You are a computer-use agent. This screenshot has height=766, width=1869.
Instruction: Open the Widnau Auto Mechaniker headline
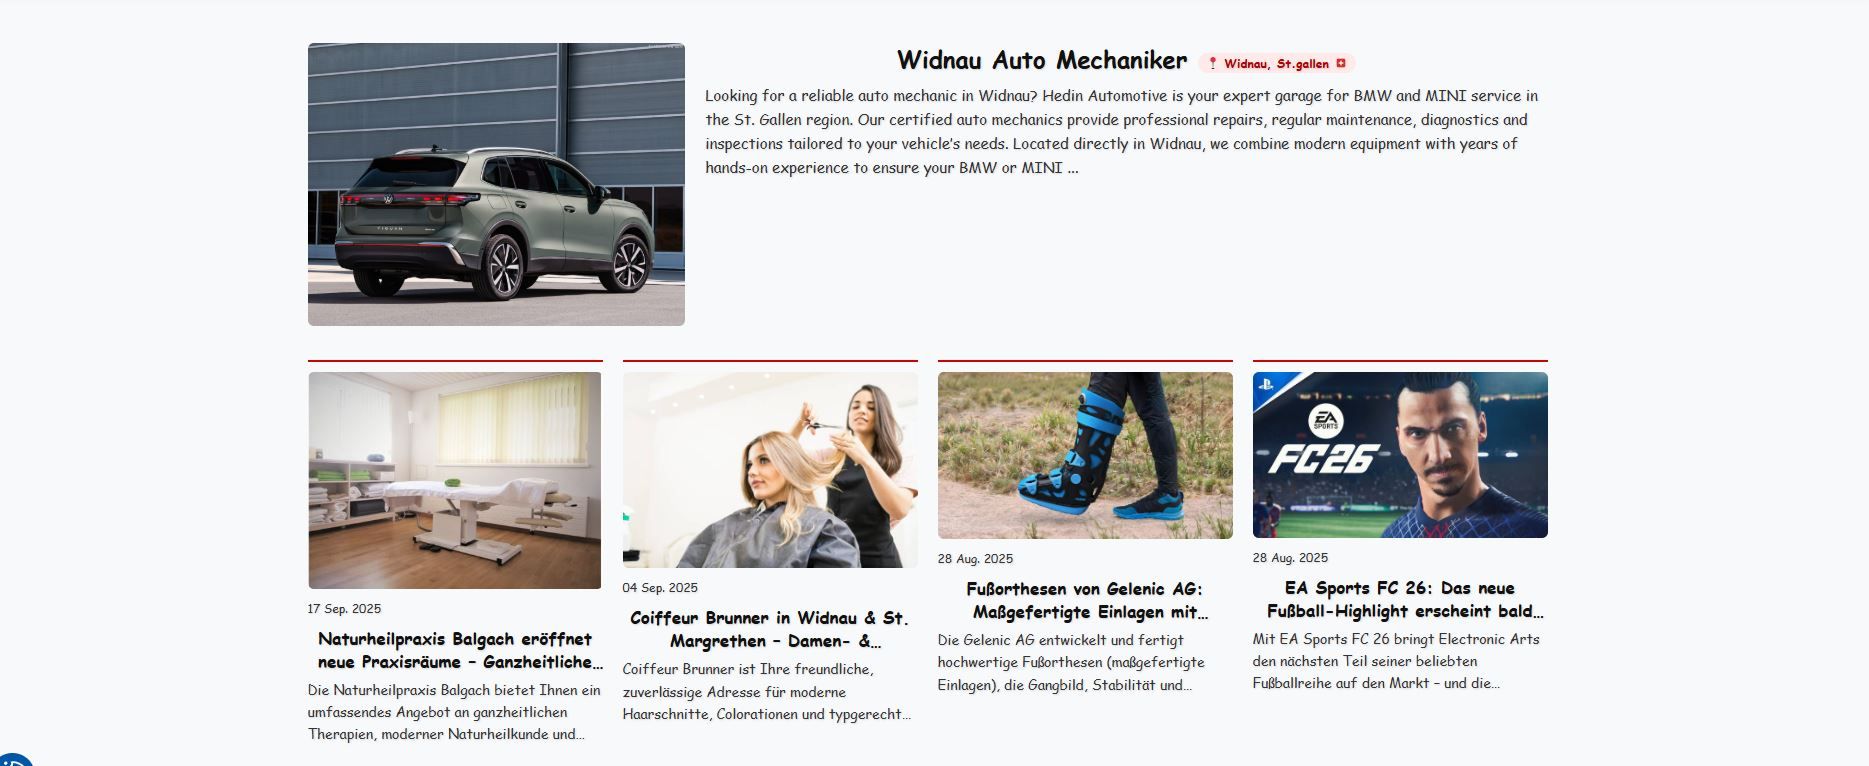click(x=1041, y=61)
